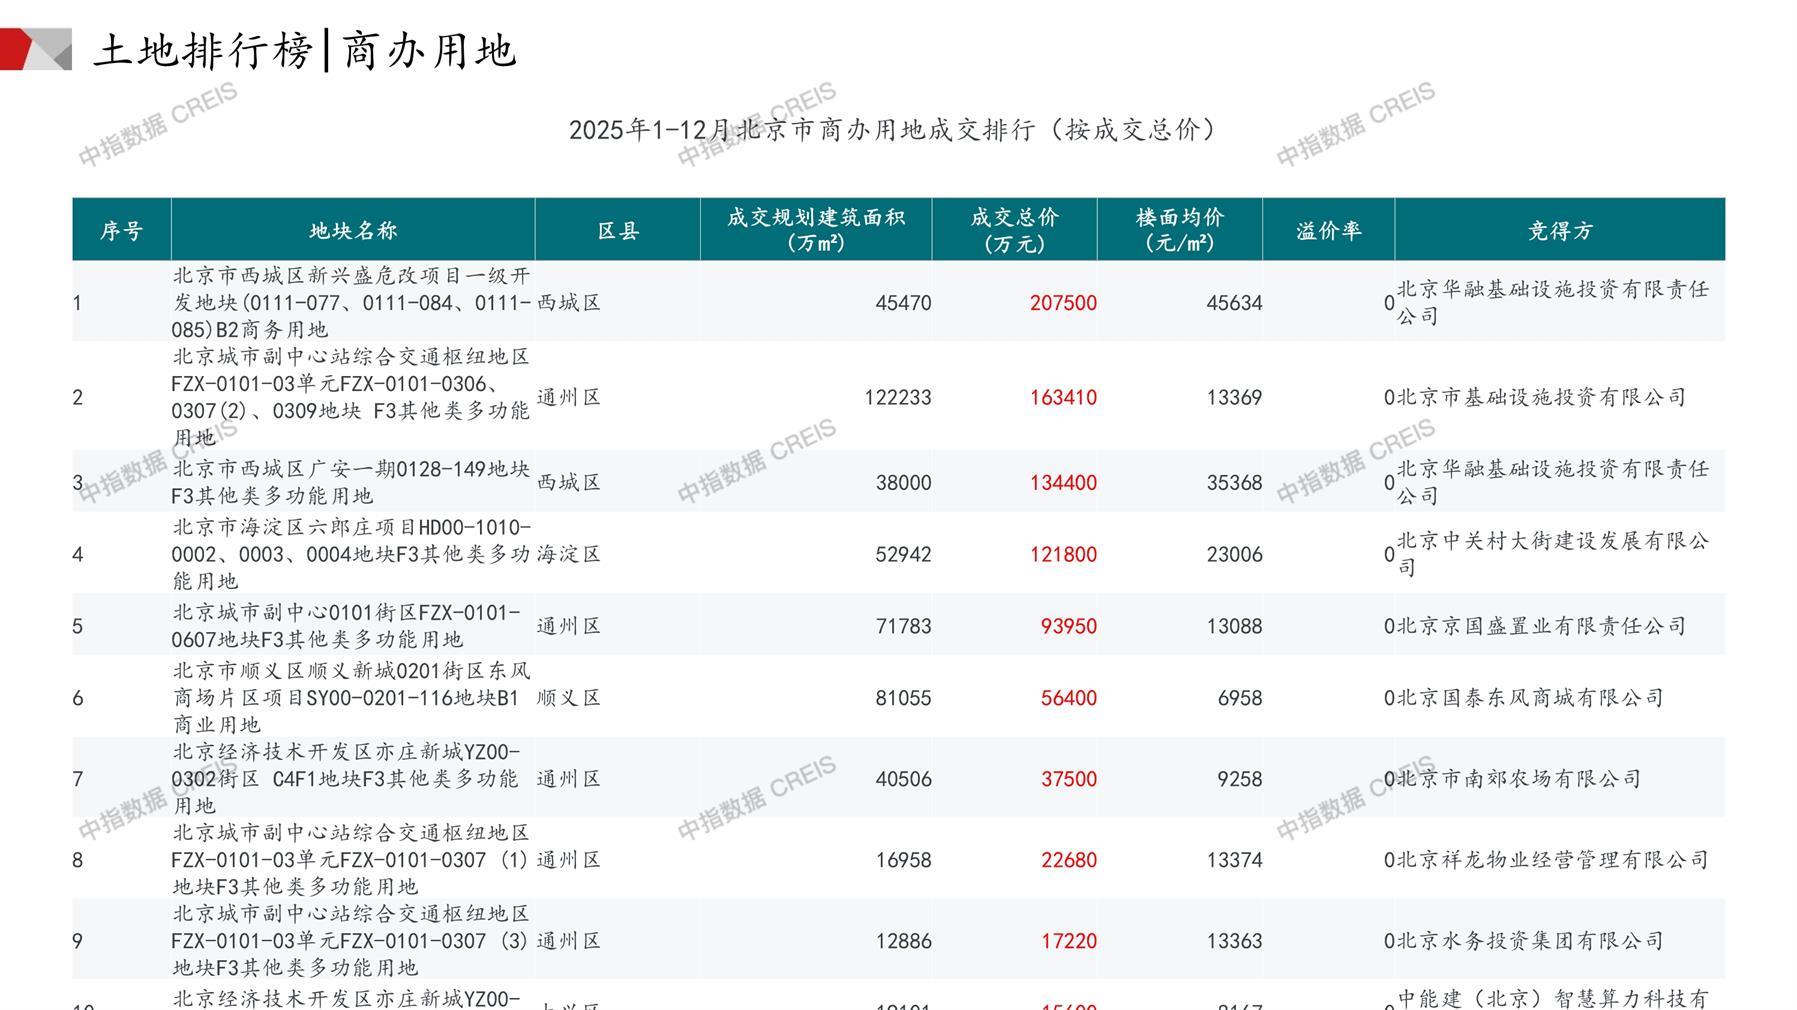Image resolution: width=1797 pixels, height=1010 pixels.
Task: Select the 溢价率 column header
Action: click(x=1328, y=231)
